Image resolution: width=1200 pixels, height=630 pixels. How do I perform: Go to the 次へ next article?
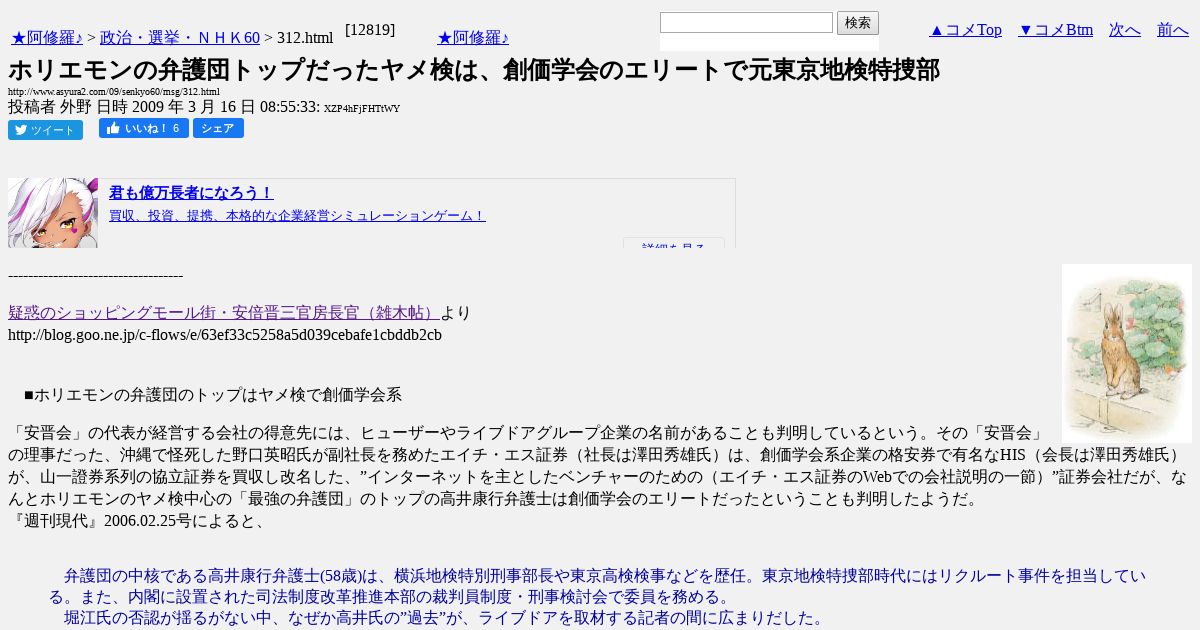coord(1125,30)
